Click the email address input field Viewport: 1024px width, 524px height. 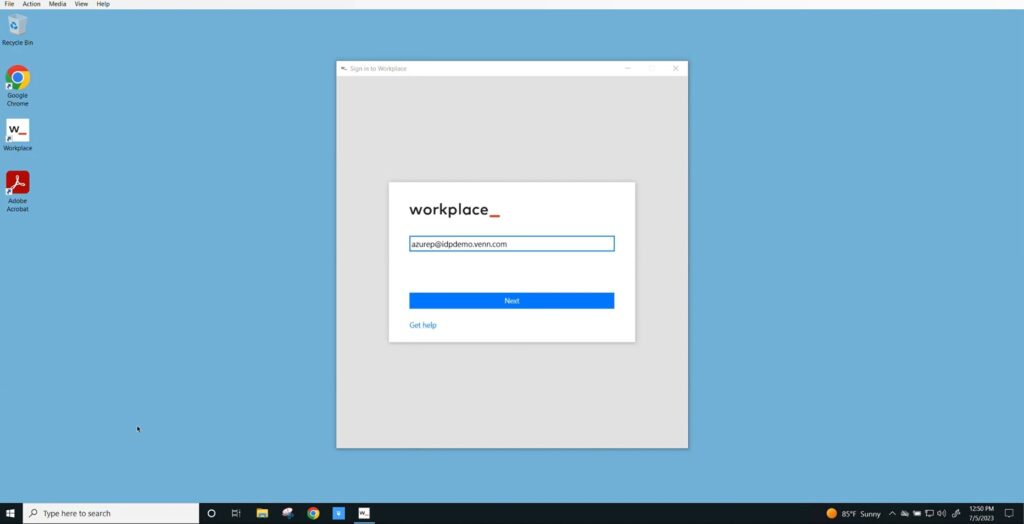tap(511, 244)
